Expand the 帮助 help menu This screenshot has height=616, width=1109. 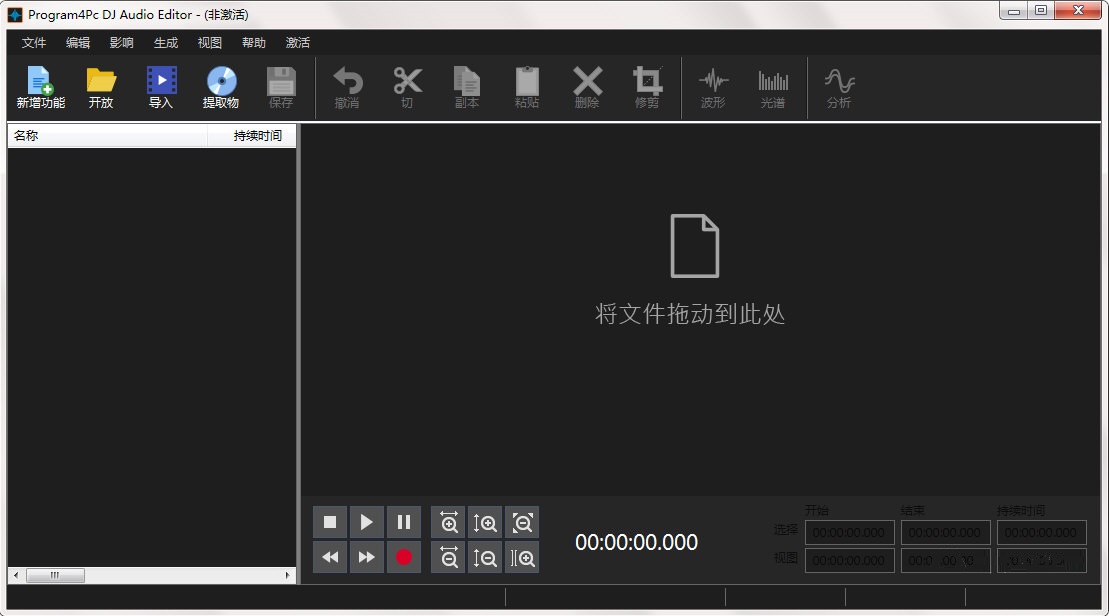(252, 42)
